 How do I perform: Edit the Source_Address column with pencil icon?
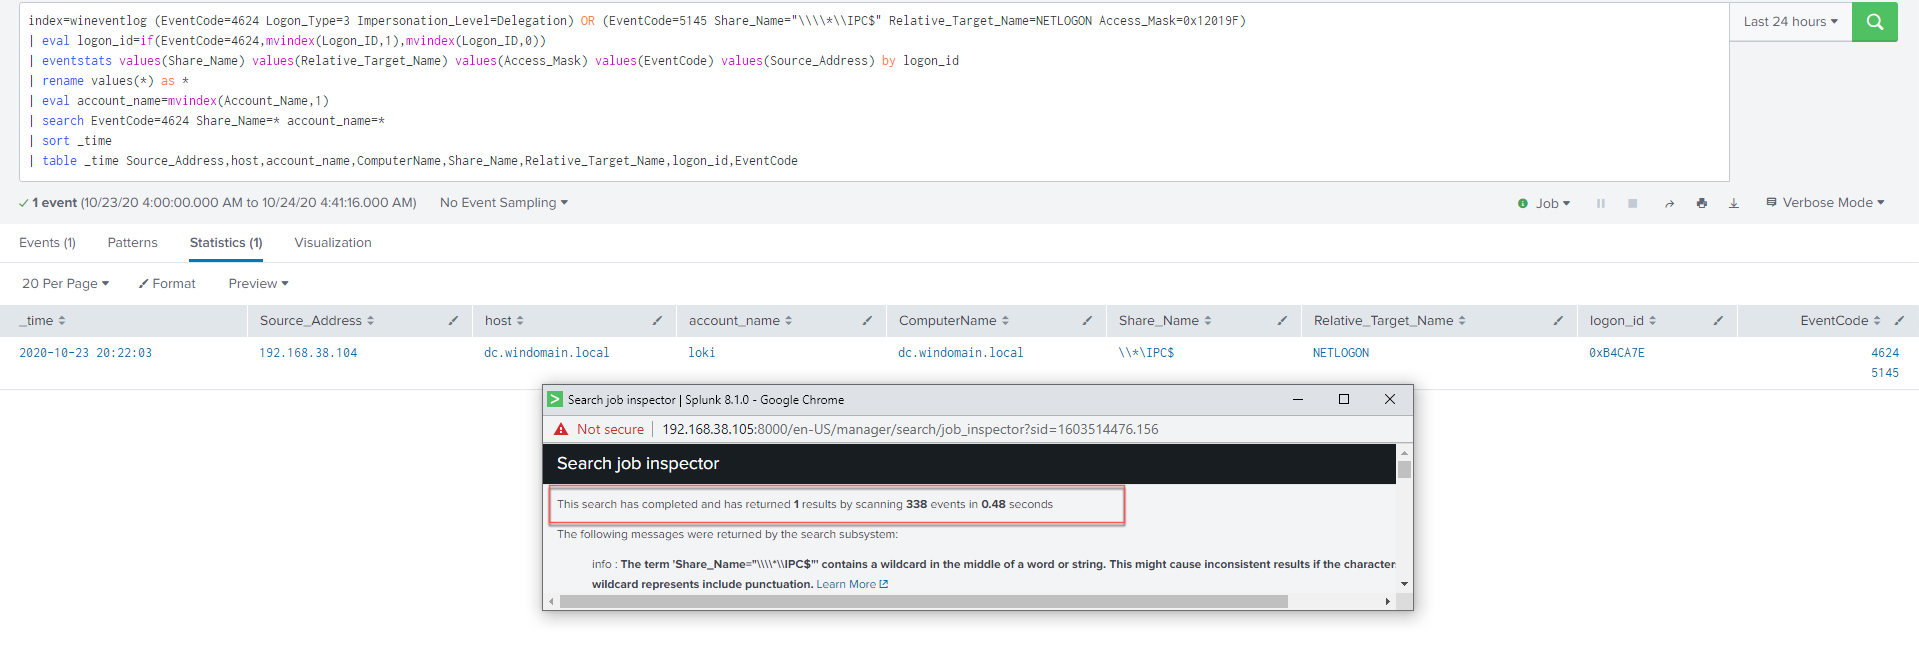(x=453, y=320)
